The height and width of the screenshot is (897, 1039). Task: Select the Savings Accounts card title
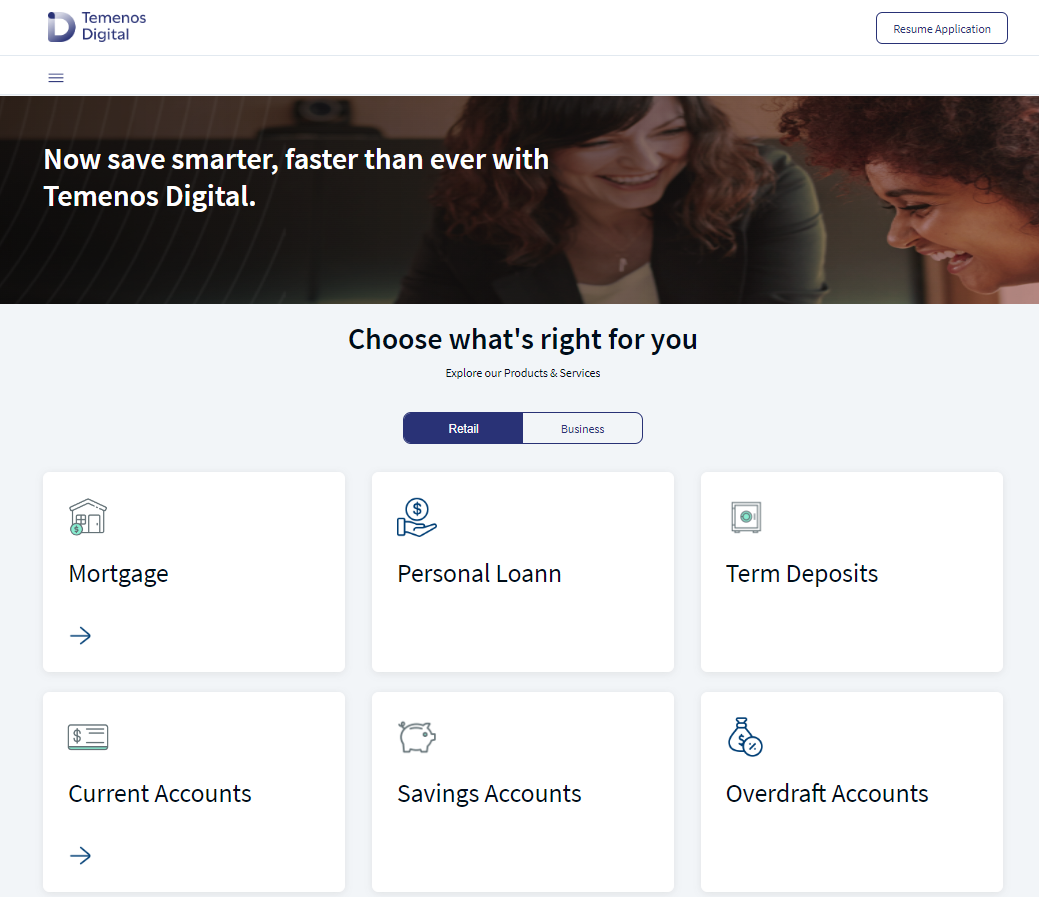coord(489,794)
